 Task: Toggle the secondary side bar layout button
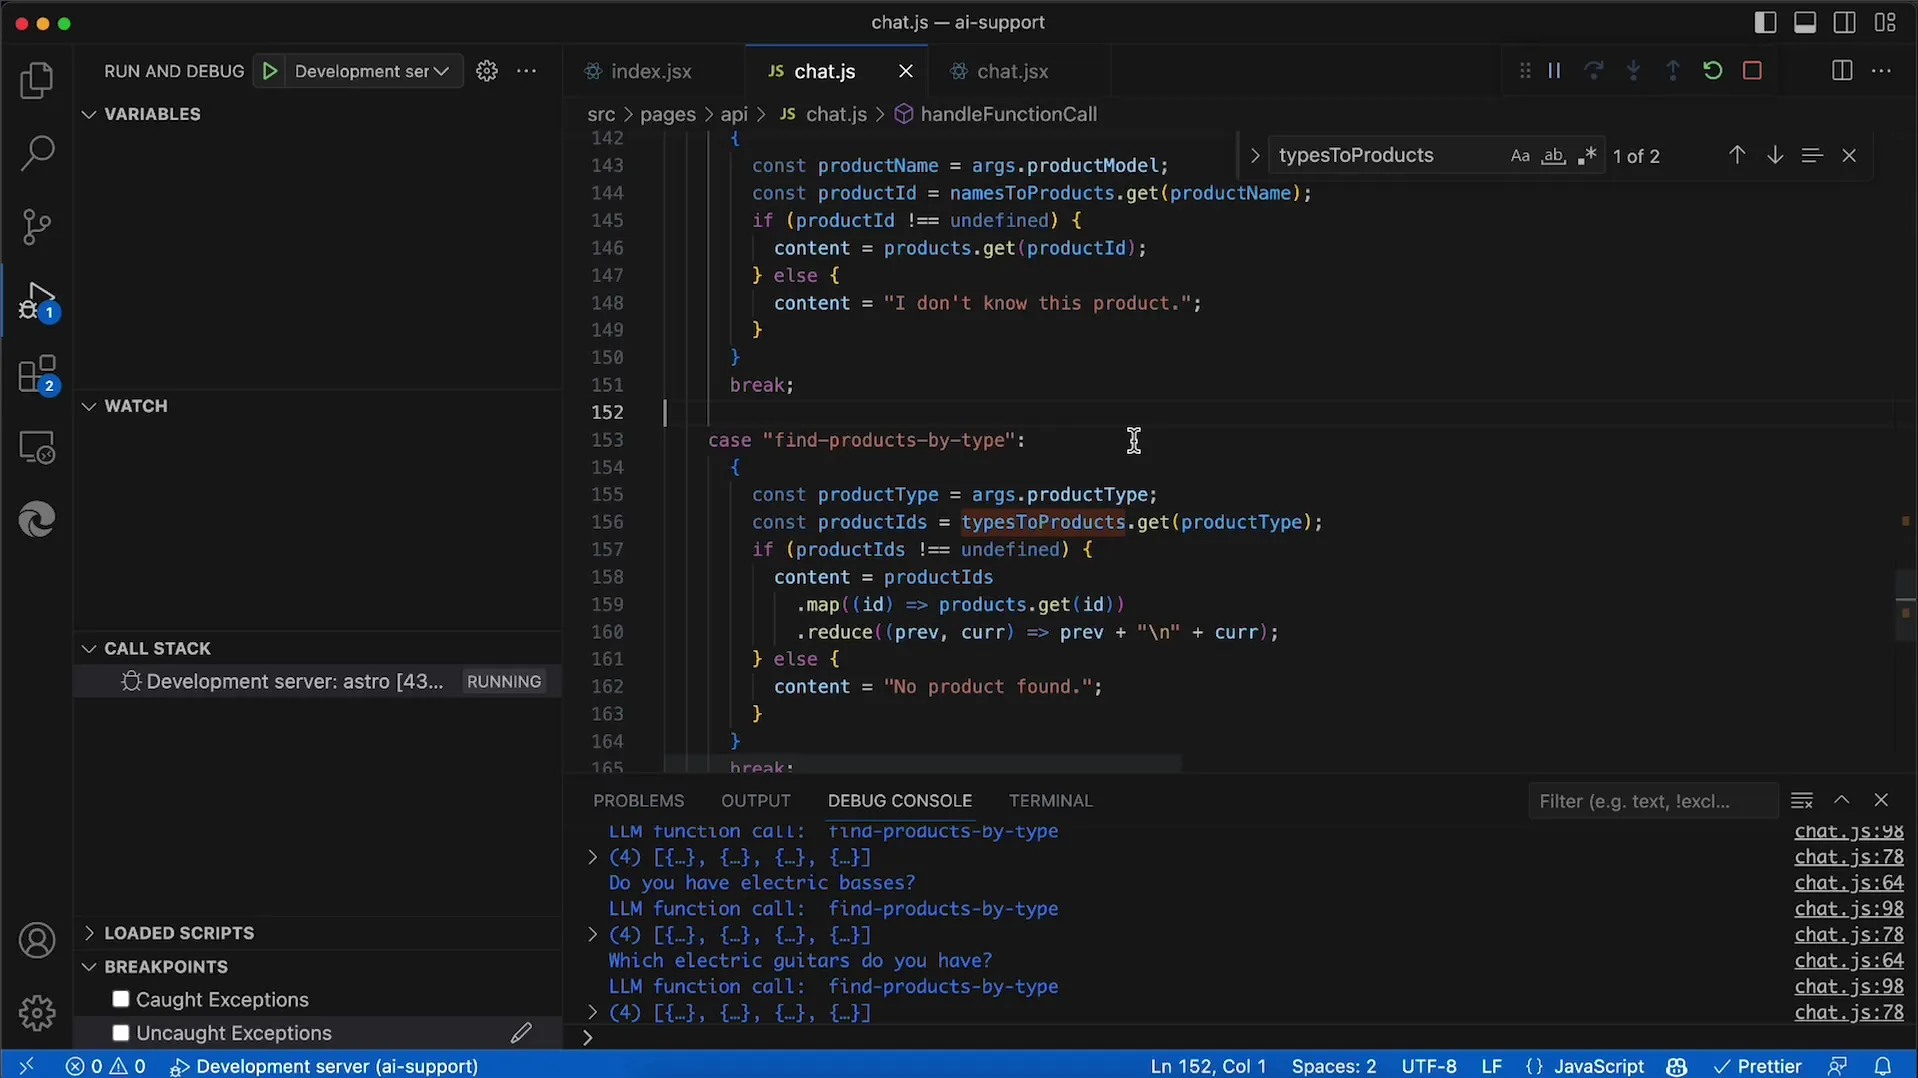point(1845,22)
